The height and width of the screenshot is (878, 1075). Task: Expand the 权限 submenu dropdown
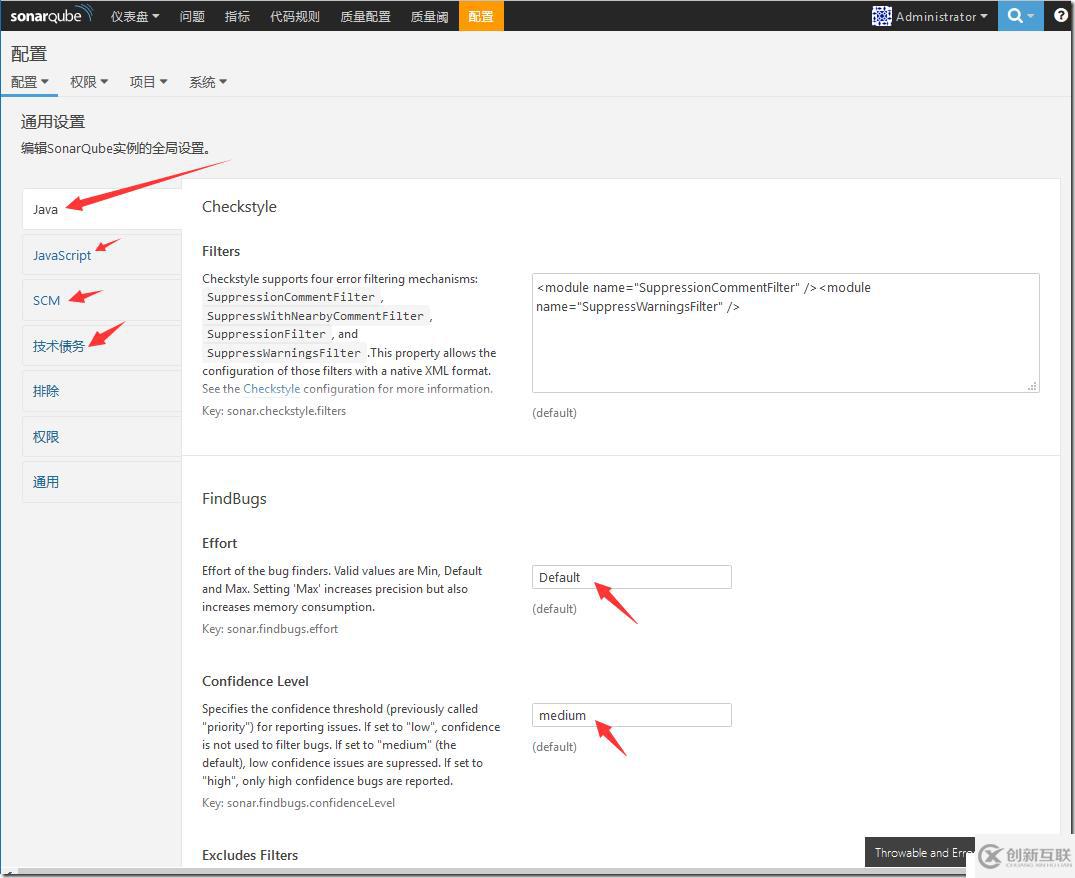[x=89, y=82]
